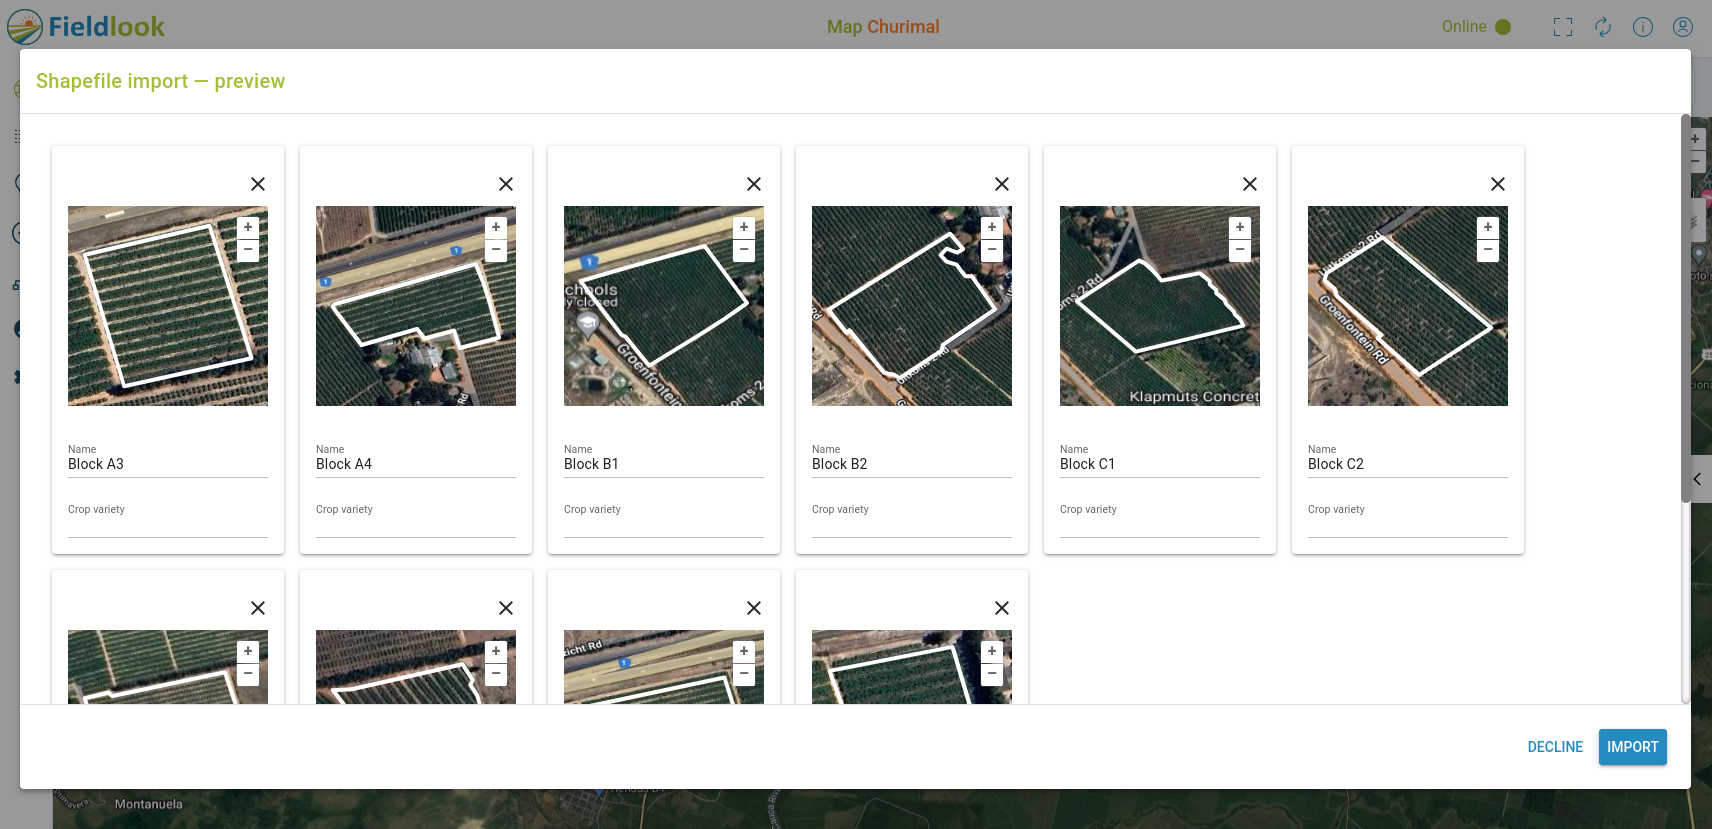Click the sync refresh icon
This screenshot has height=829, width=1712.
pyautogui.click(x=1603, y=27)
